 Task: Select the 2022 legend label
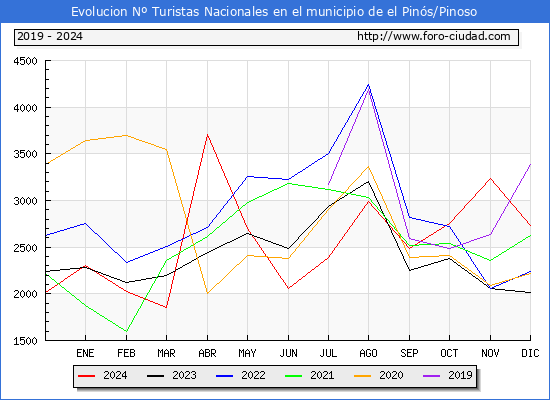[253, 375]
